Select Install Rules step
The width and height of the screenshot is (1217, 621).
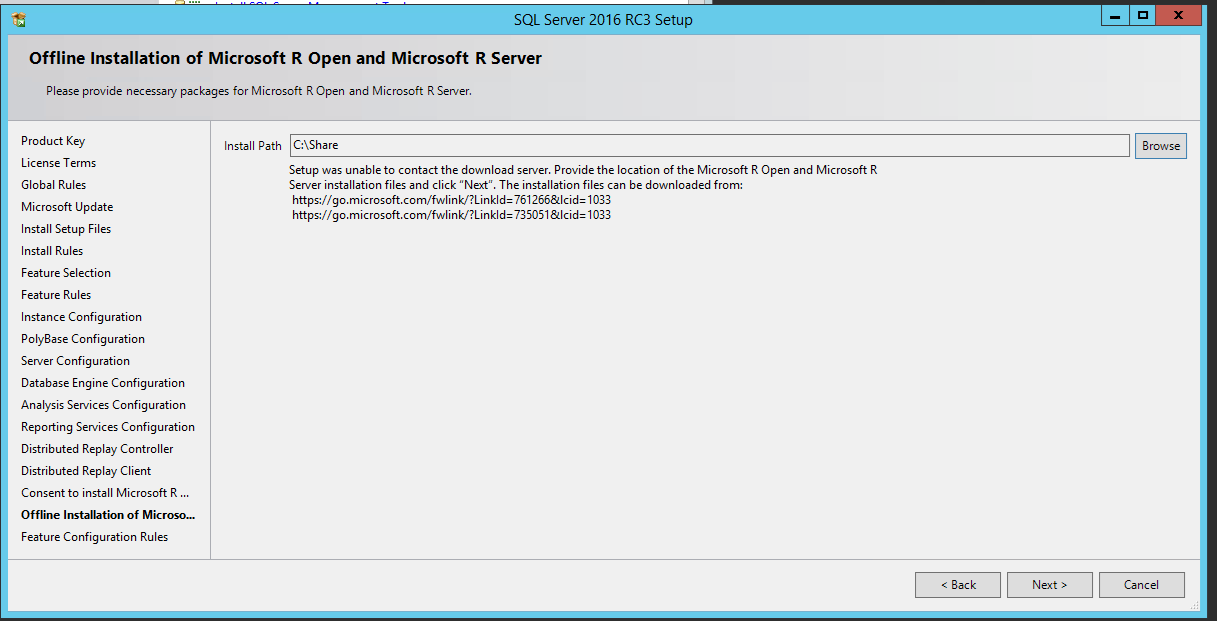52,251
